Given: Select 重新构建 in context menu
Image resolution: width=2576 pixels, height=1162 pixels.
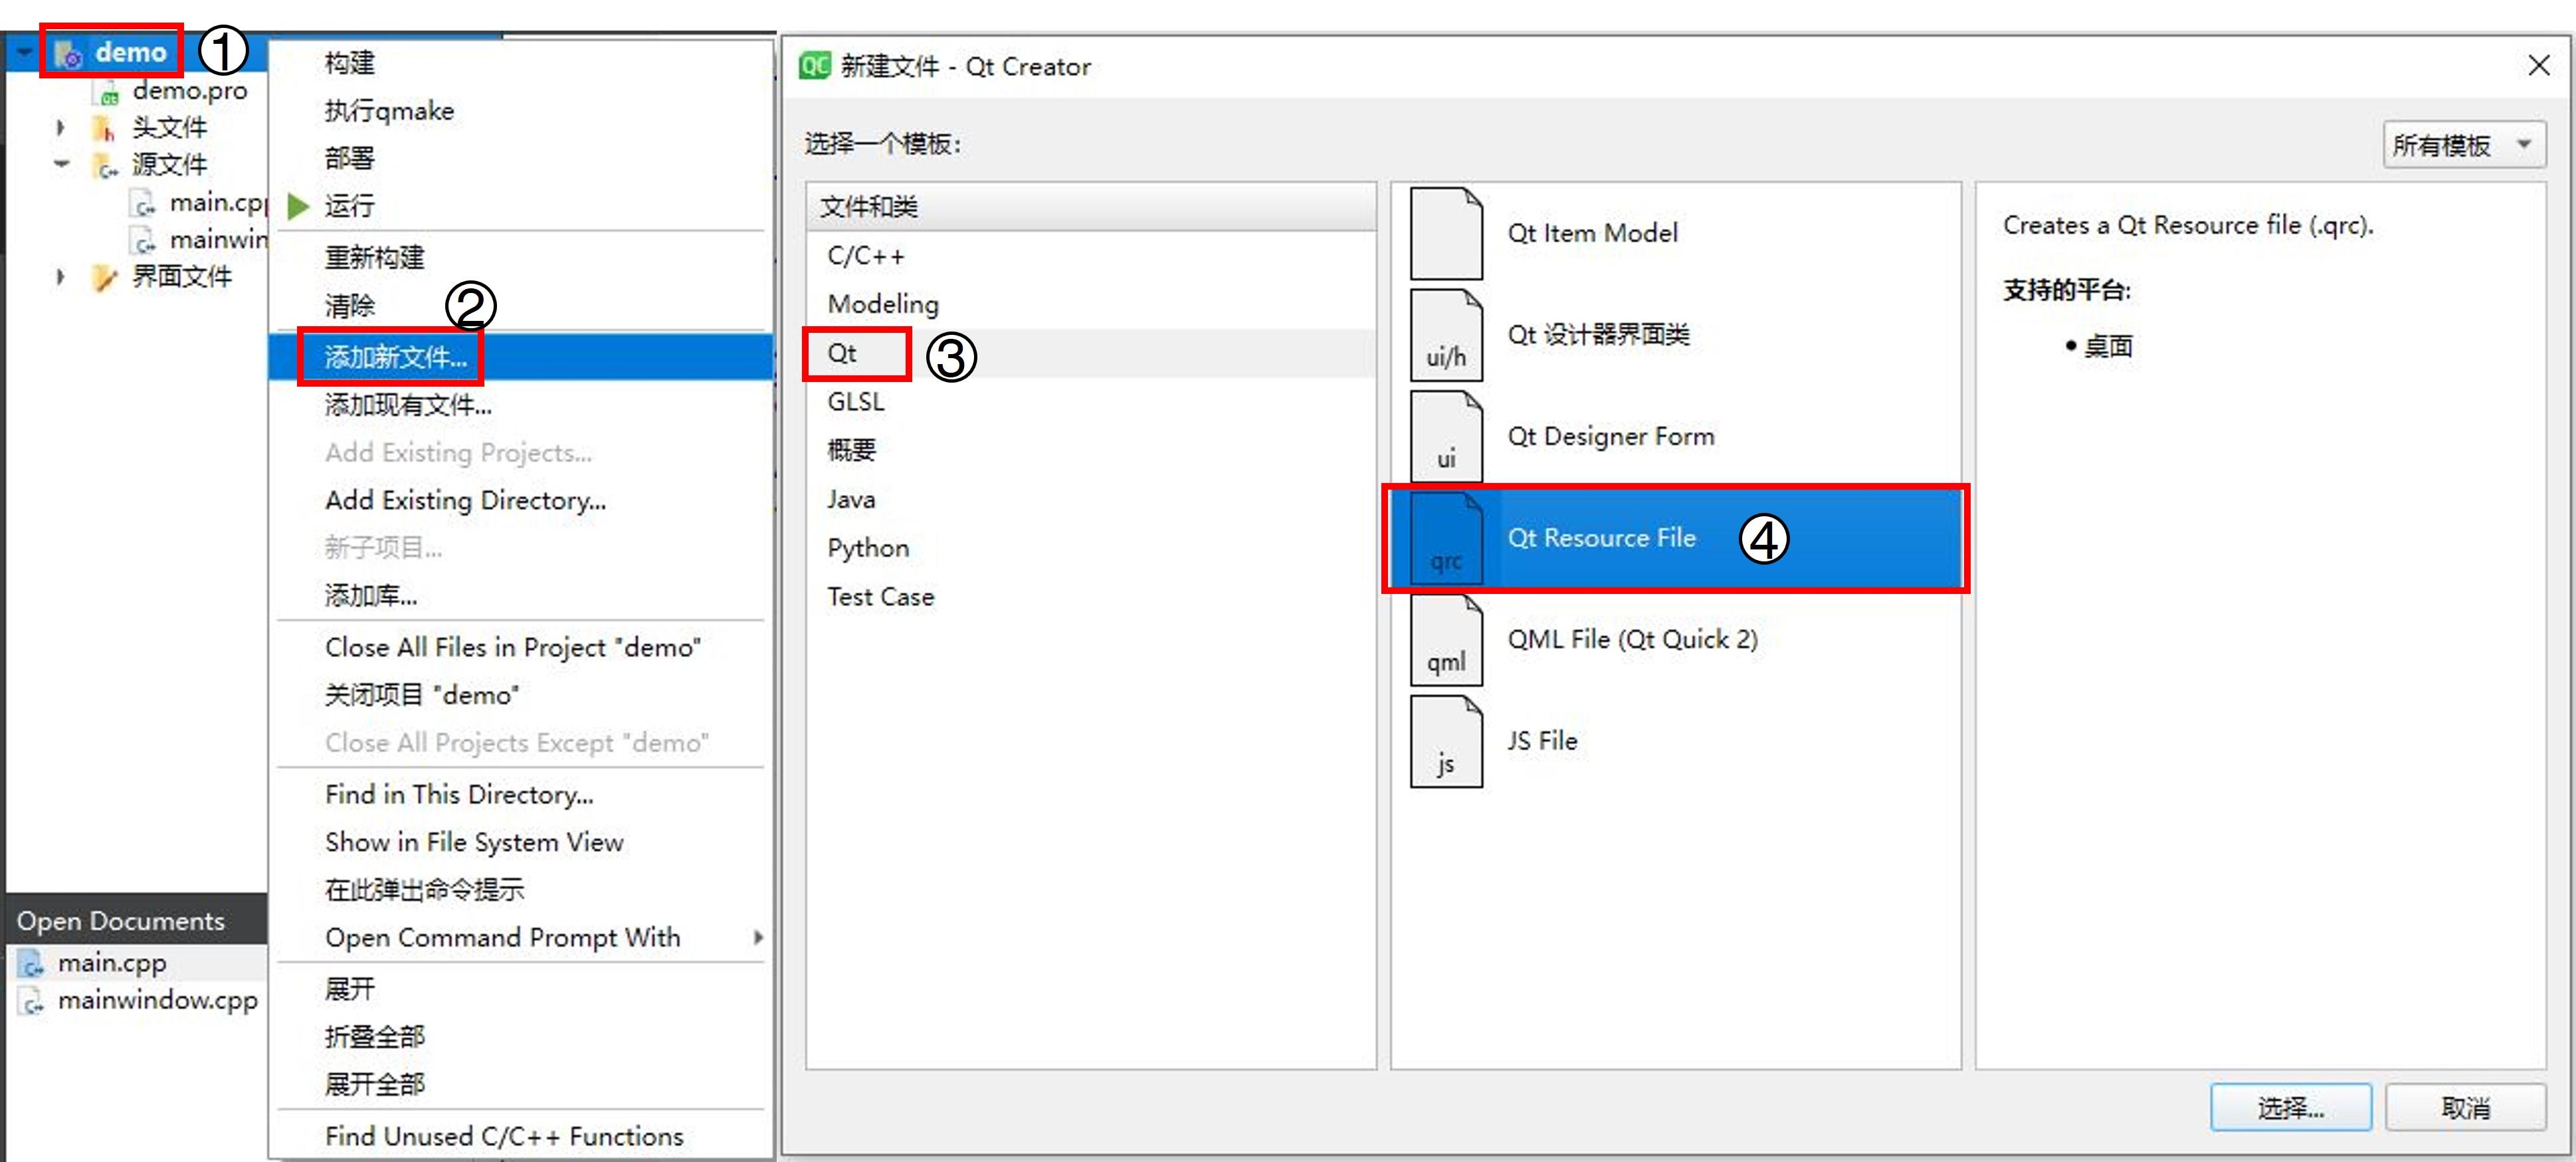Looking at the screenshot, I should pos(521,258).
